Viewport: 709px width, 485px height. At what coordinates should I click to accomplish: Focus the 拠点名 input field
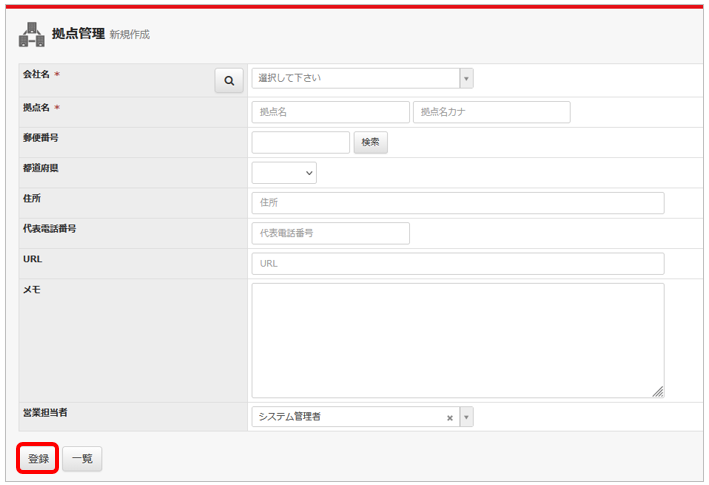pyautogui.click(x=330, y=112)
